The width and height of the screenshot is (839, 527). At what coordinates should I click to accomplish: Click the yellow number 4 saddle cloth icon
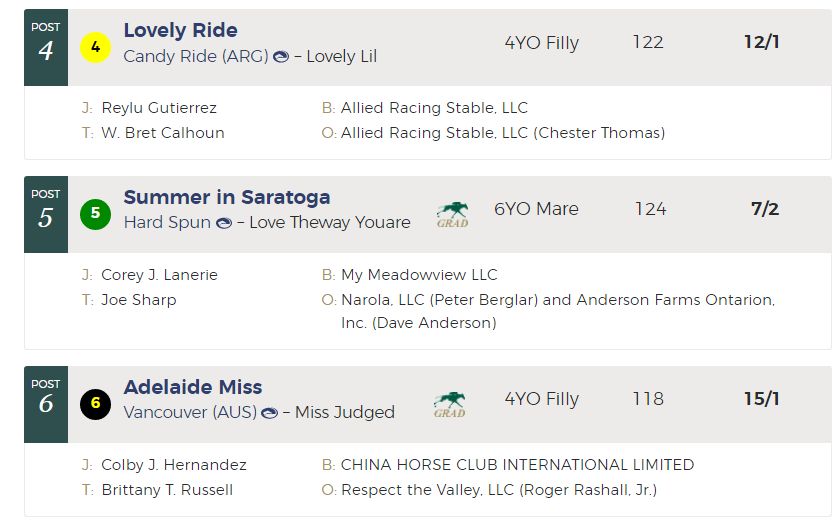pyautogui.click(x=95, y=47)
